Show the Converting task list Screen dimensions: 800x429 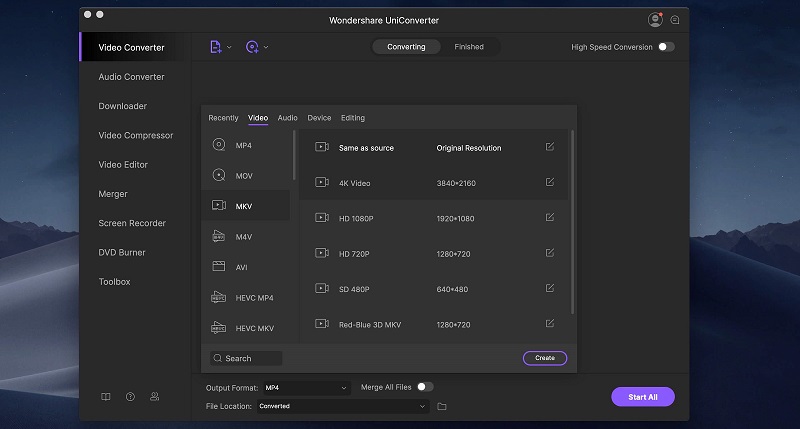[406, 47]
